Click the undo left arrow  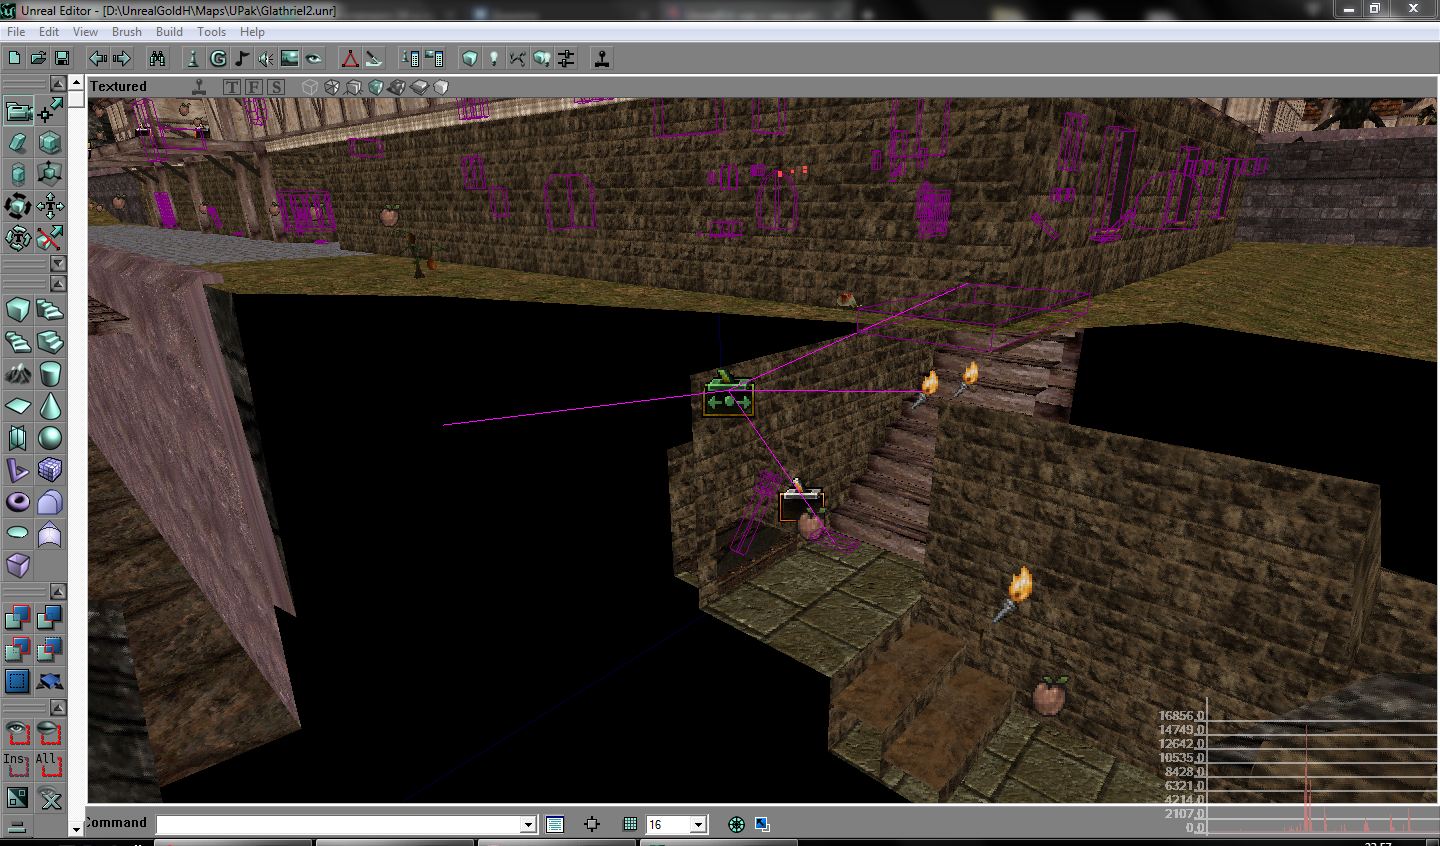98,59
